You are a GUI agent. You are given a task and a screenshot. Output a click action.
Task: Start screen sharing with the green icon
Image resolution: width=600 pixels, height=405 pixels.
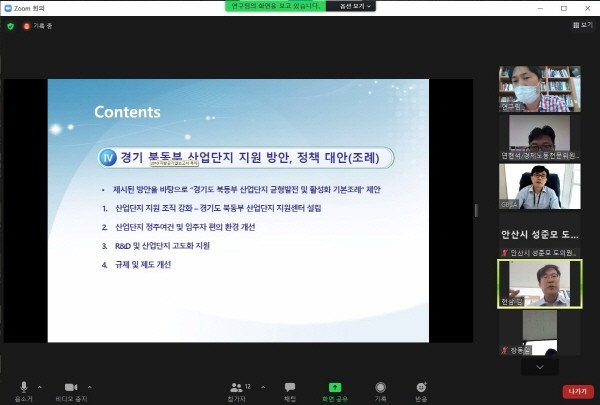pos(335,387)
